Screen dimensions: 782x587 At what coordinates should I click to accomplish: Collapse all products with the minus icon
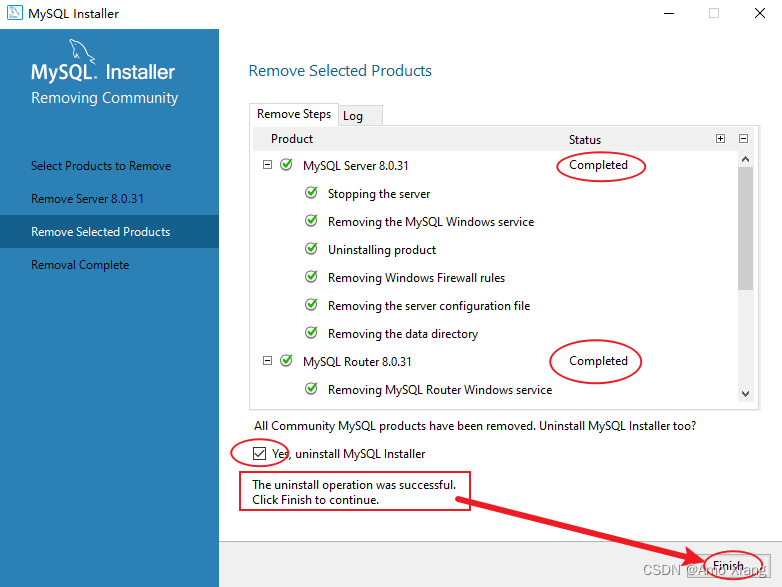pos(743,139)
